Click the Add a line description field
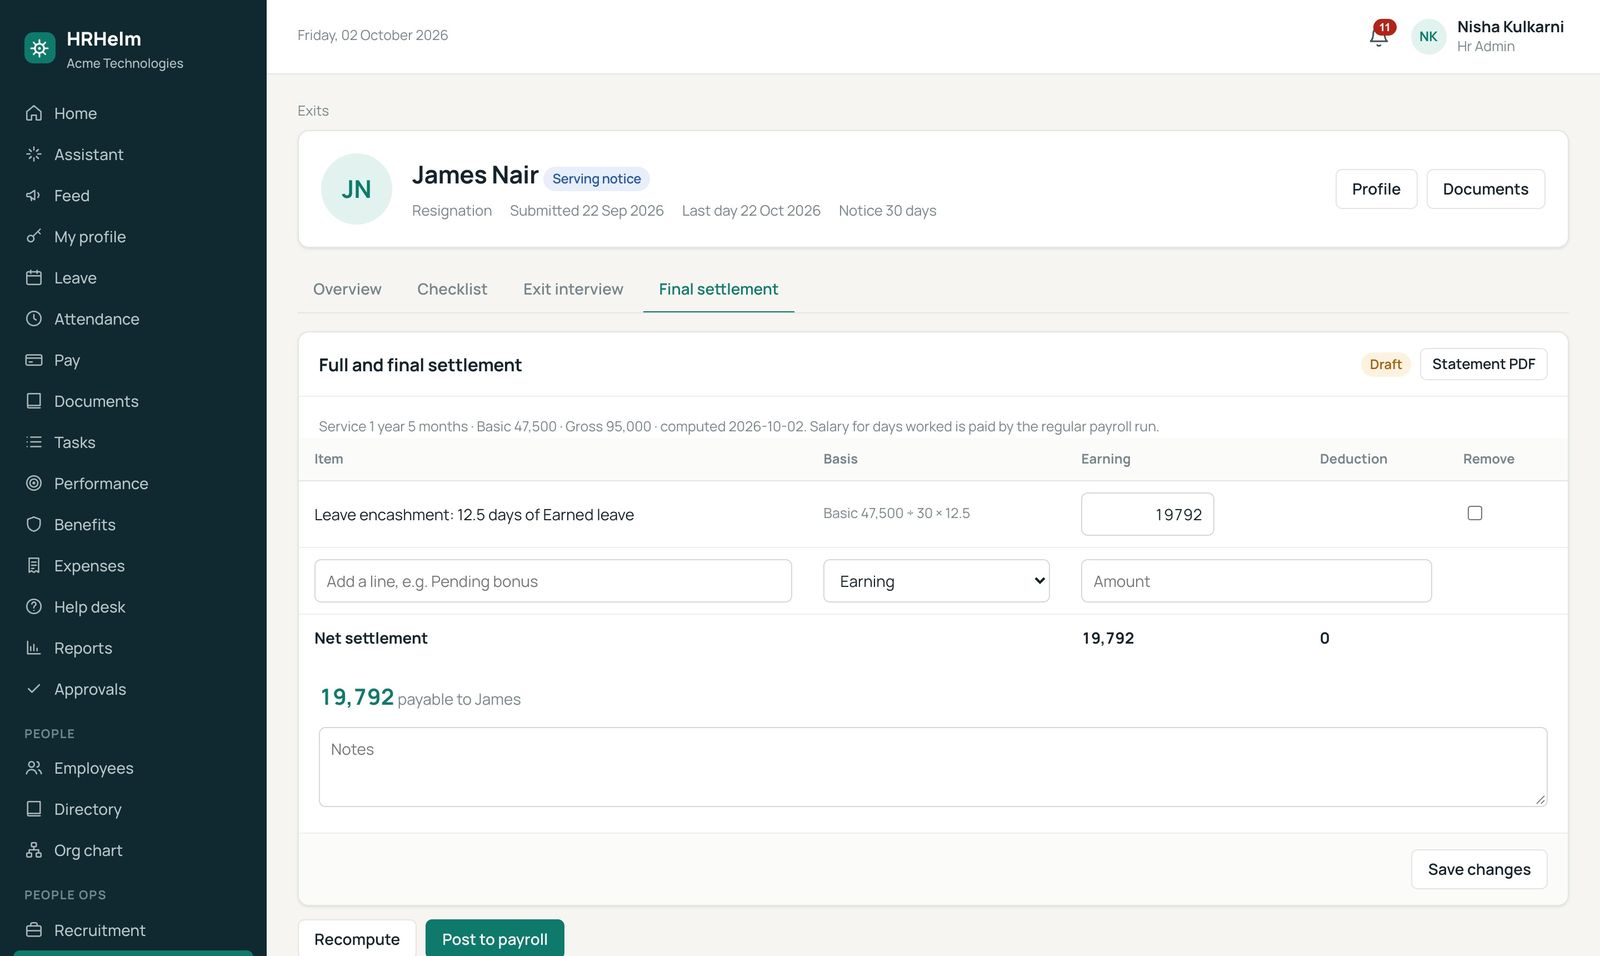This screenshot has width=1600, height=956. coord(553,581)
